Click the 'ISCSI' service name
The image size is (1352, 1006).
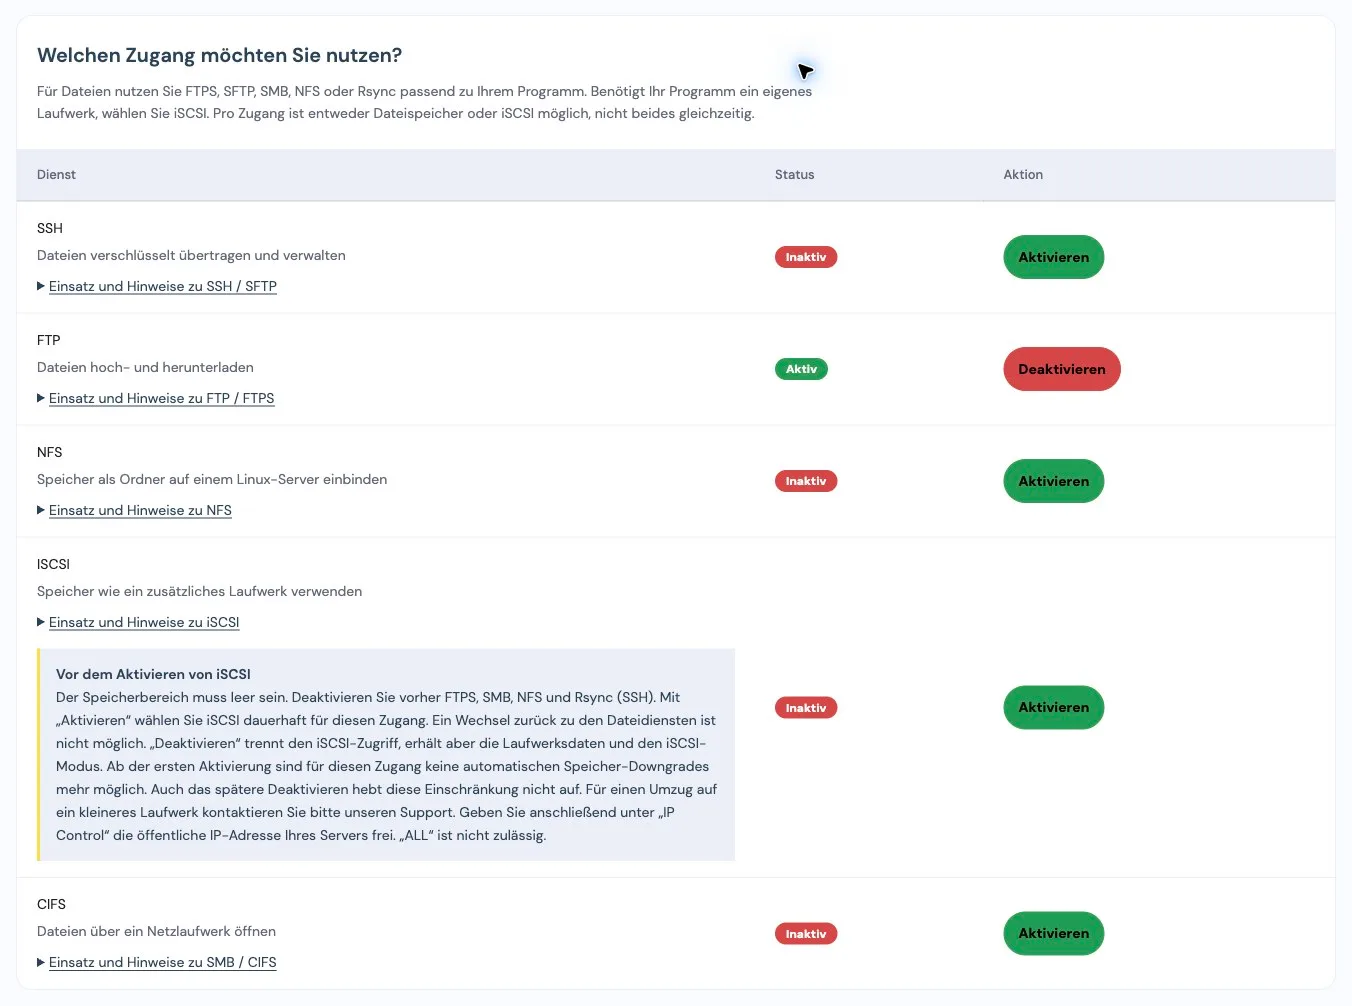[x=53, y=564]
